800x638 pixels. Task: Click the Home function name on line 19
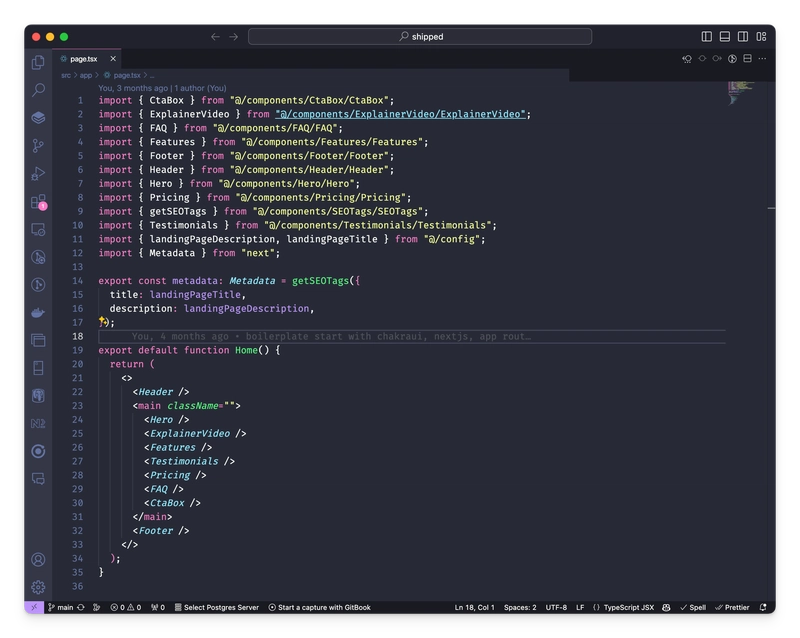tap(246, 350)
